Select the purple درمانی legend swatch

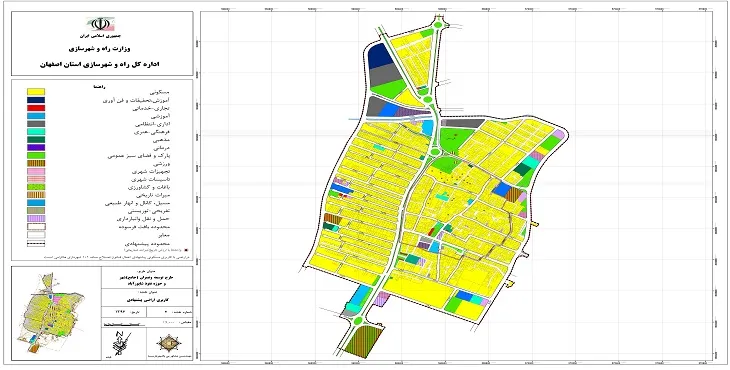(x=36, y=148)
